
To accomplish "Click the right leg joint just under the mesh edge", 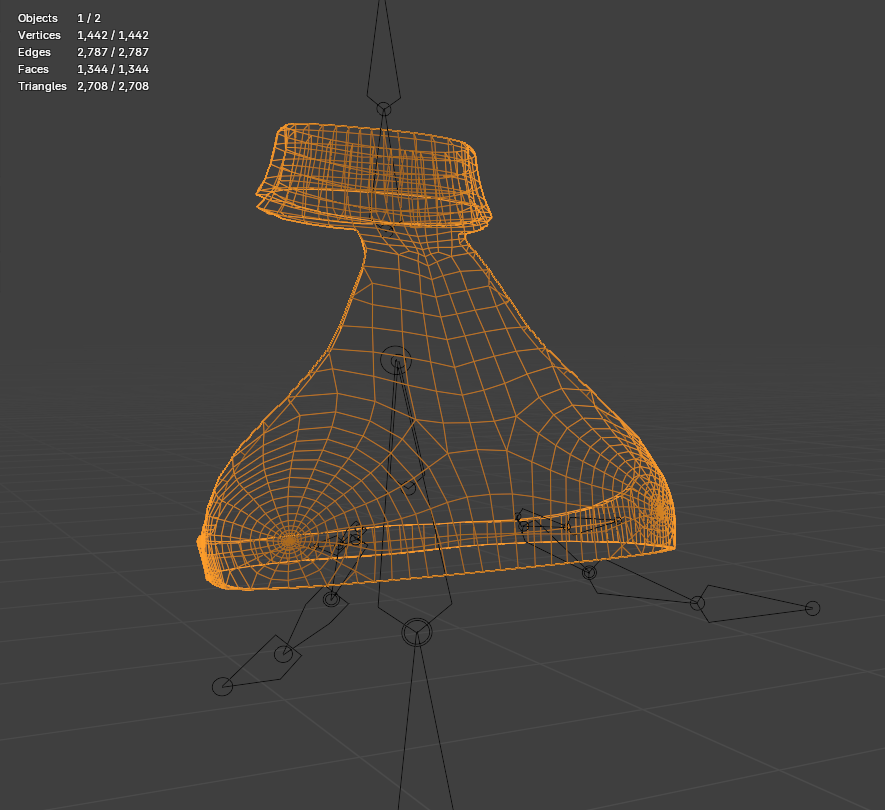I will click(589, 573).
